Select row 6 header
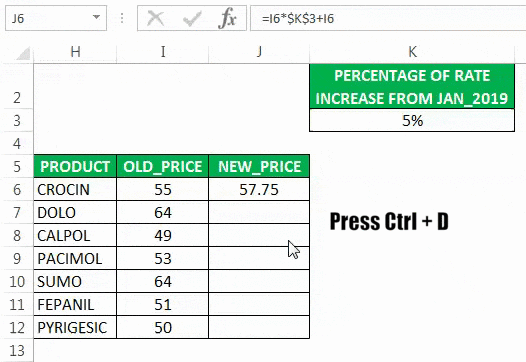The height and width of the screenshot is (362, 526). (x=17, y=190)
